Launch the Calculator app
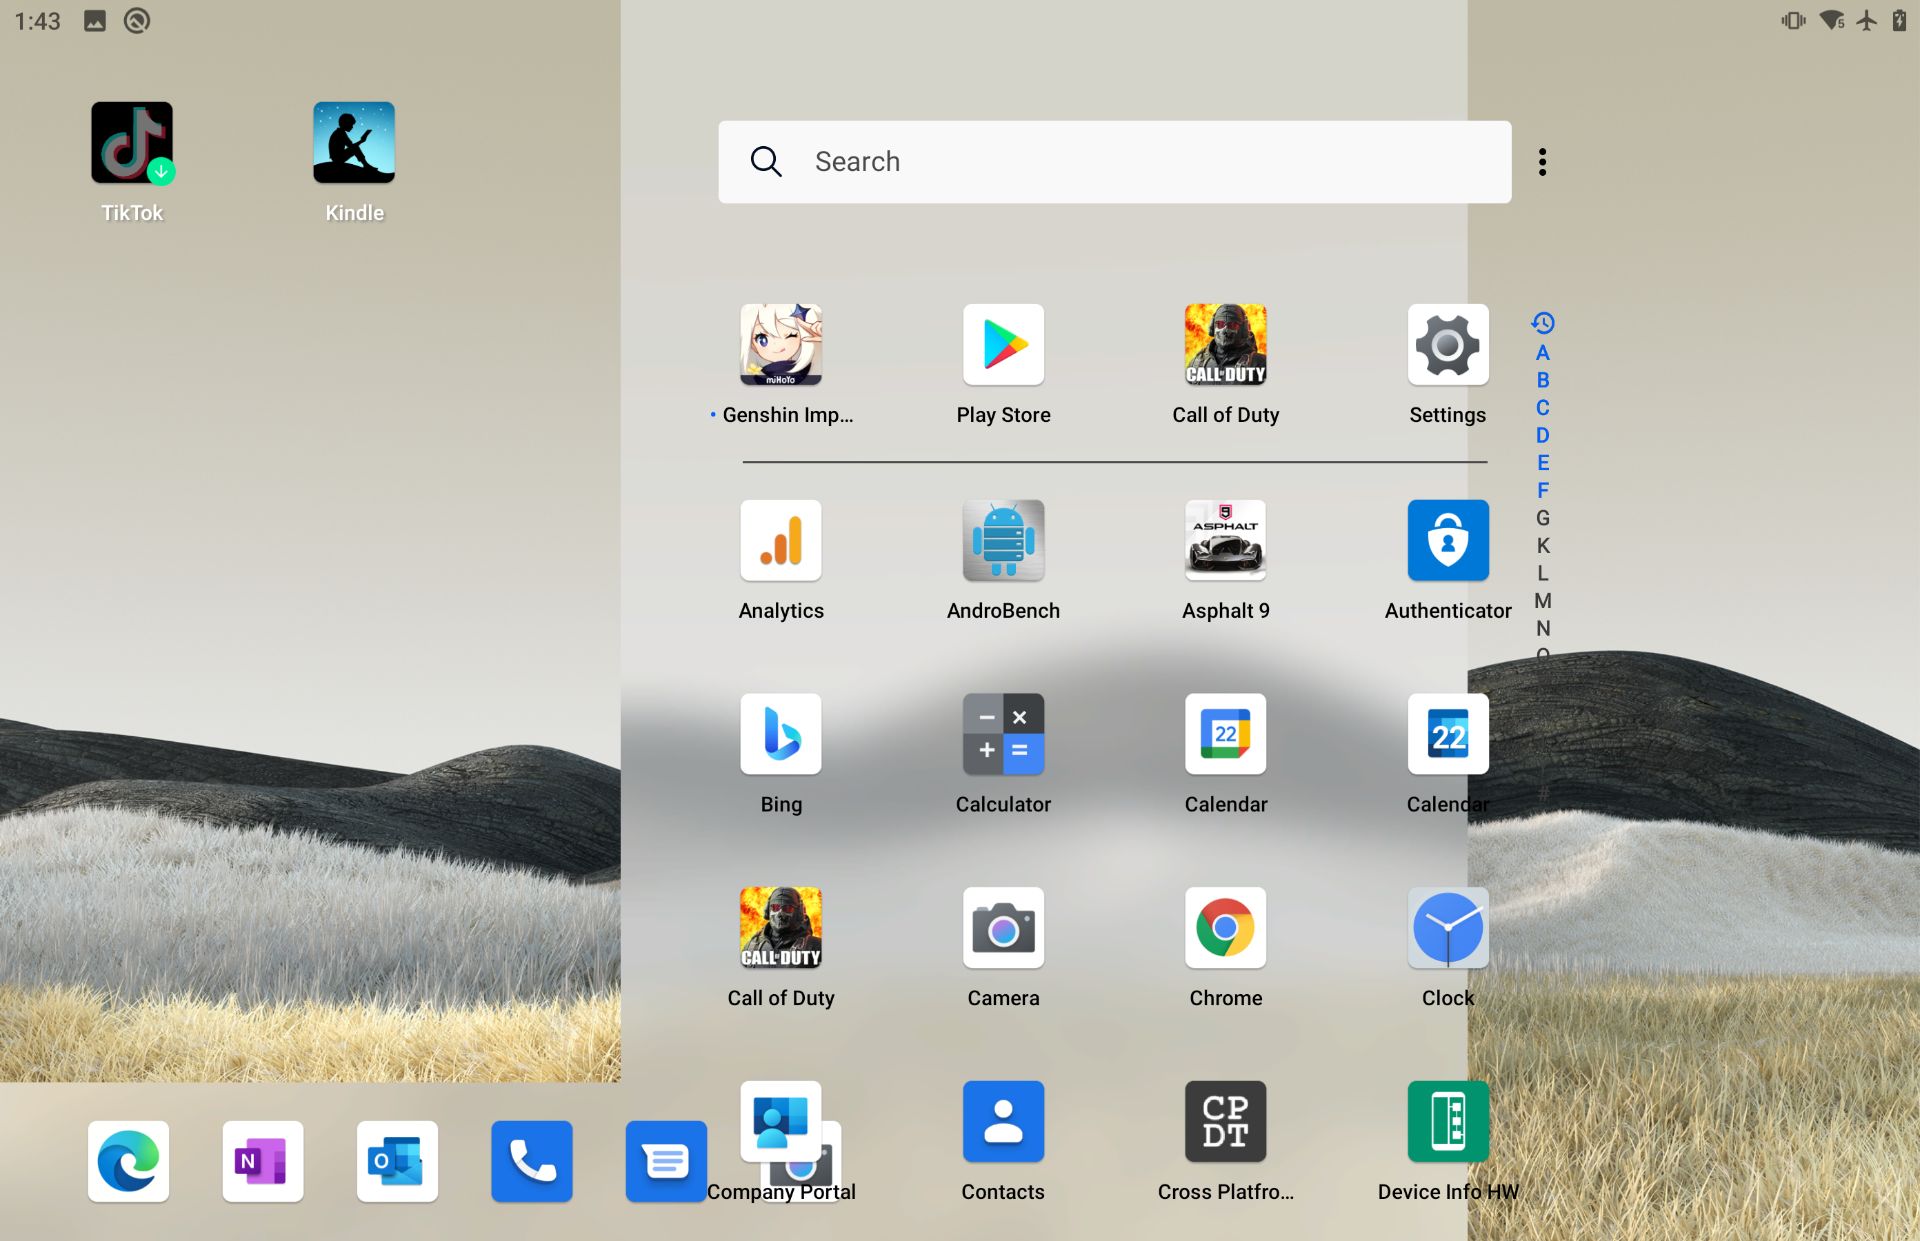This screenshot has height=1241, width=1920. click(1003, 734)
